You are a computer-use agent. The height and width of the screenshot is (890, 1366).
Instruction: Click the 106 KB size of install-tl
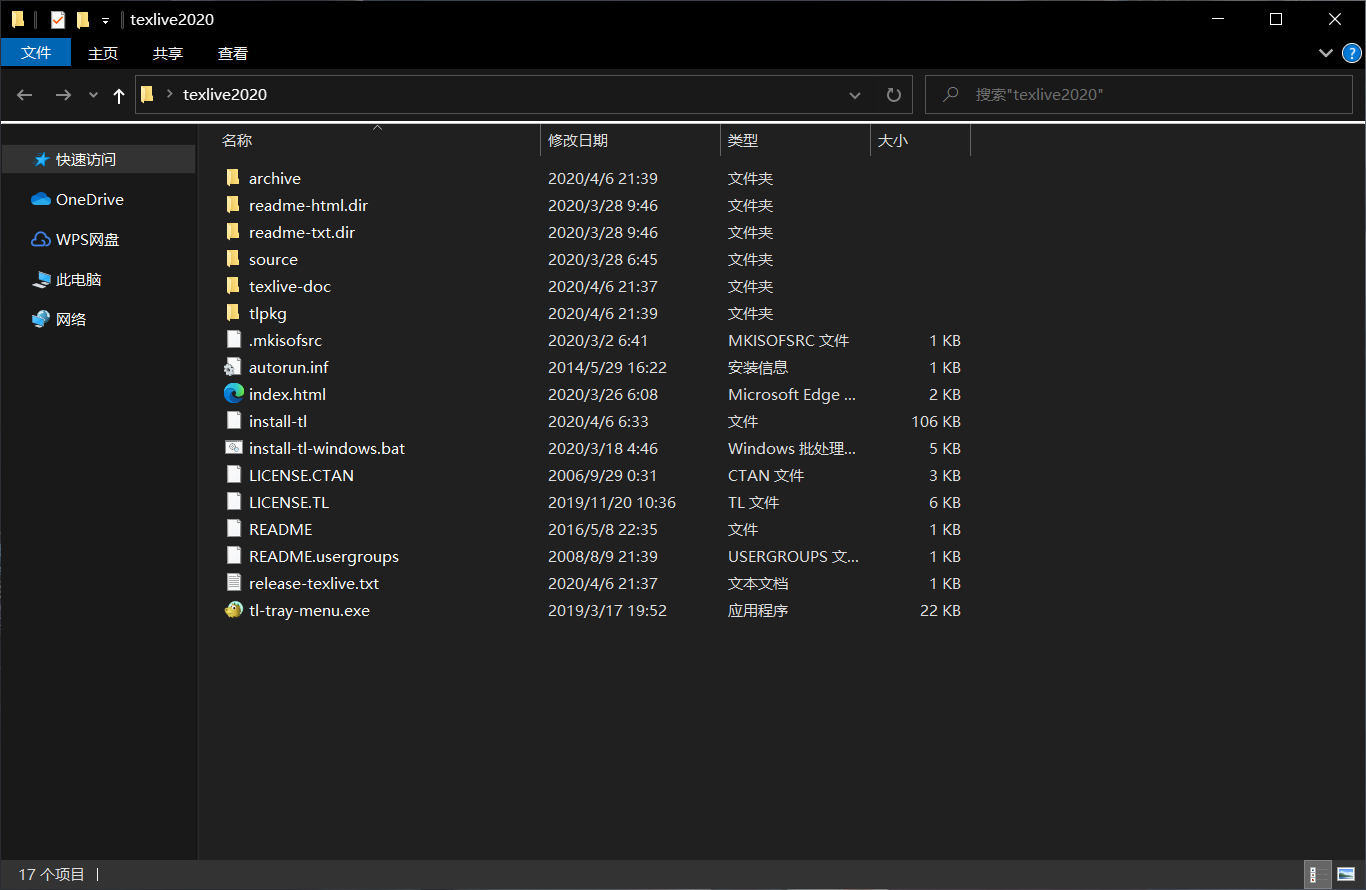tap(936, 421)
